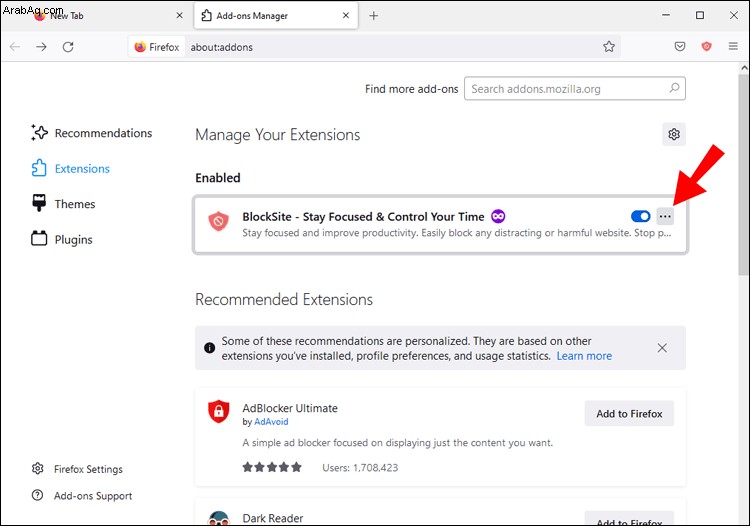The width and height of the screenshot is (750, 526).
Task: Add AdBlocker Ultimate to Firefox
Action: coord(629,414)
